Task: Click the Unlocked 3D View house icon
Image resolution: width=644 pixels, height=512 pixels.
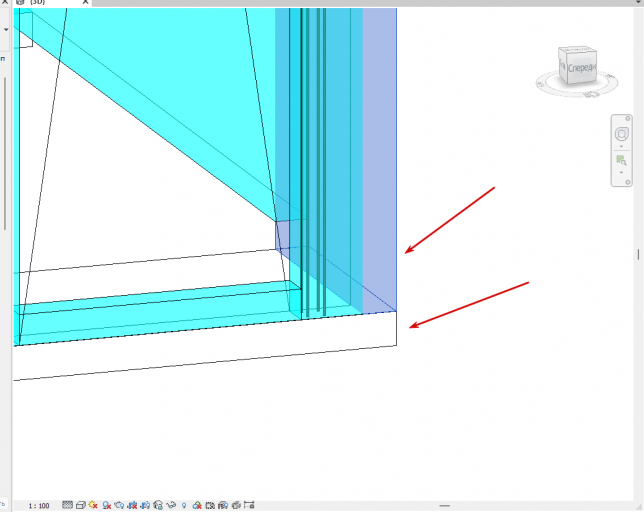Action: (158, 505)
